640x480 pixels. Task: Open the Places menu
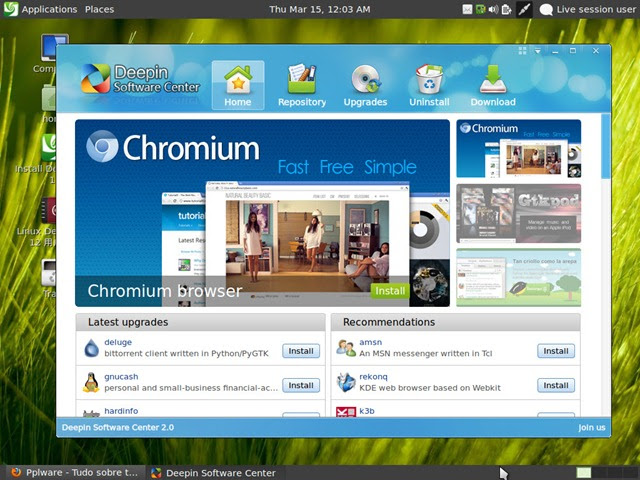coord(99,9)
